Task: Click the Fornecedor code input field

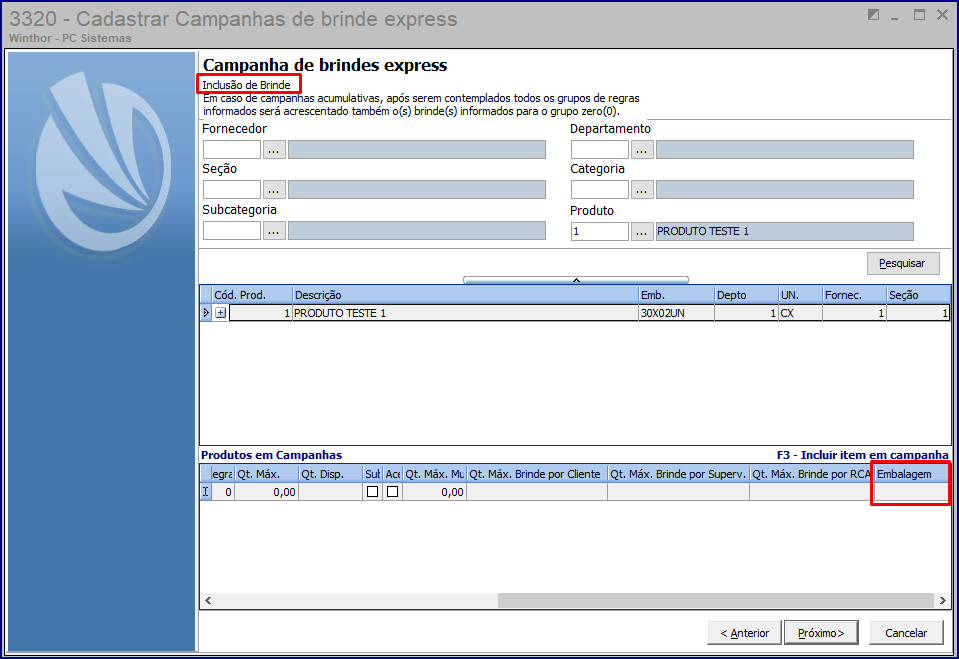Action: point(232,149)
